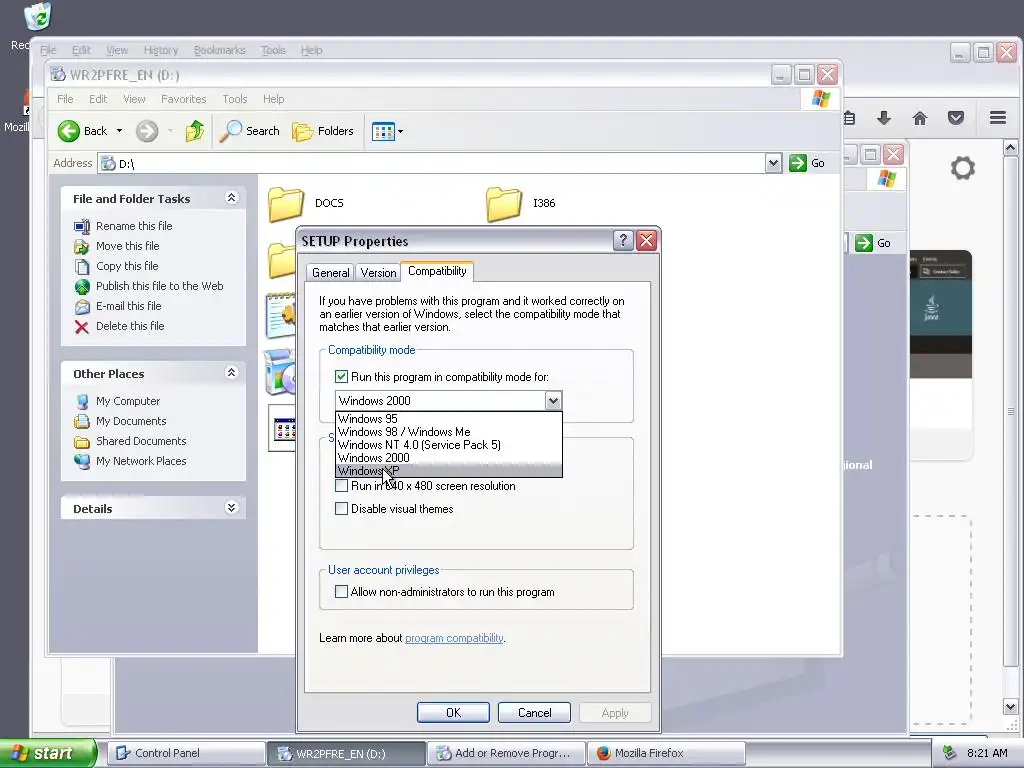The width and height of the screenshot is (1024, 768).
Task: Open My Network Places link
Action: coord(141,461)
